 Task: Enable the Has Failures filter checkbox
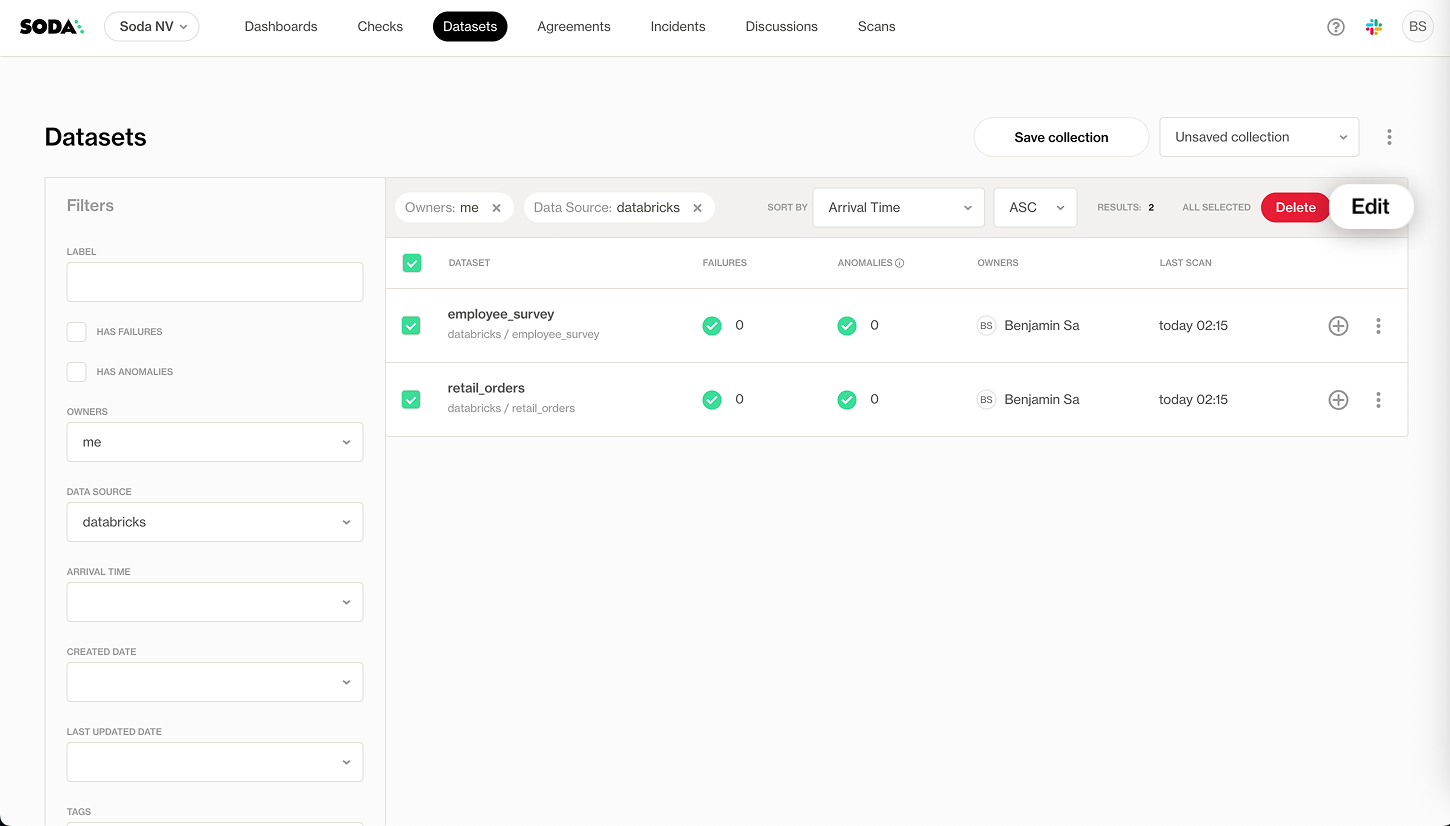click(76, 332)
